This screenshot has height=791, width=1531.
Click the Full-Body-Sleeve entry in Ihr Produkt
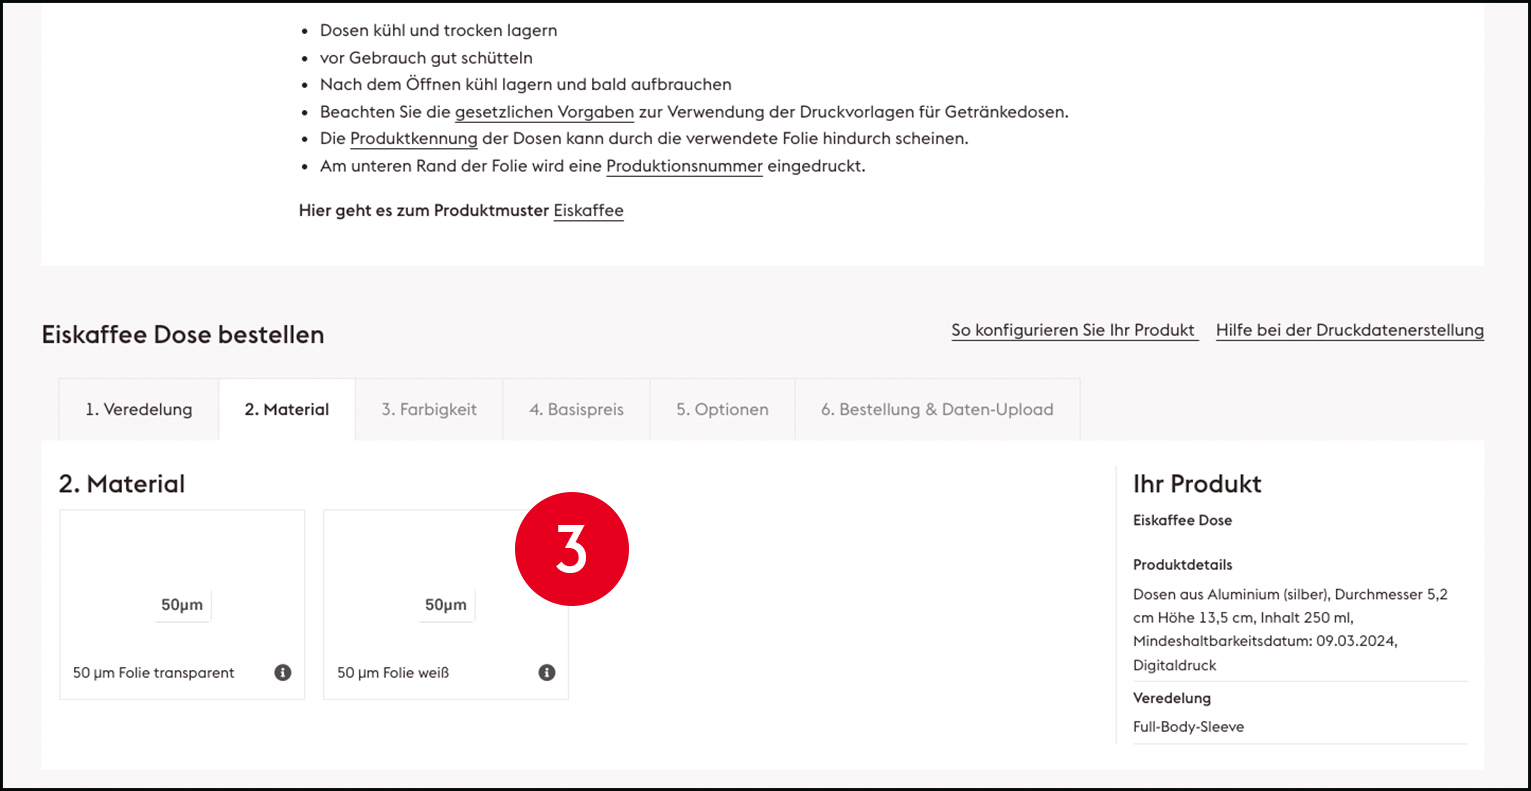(x=1188, y=727)
